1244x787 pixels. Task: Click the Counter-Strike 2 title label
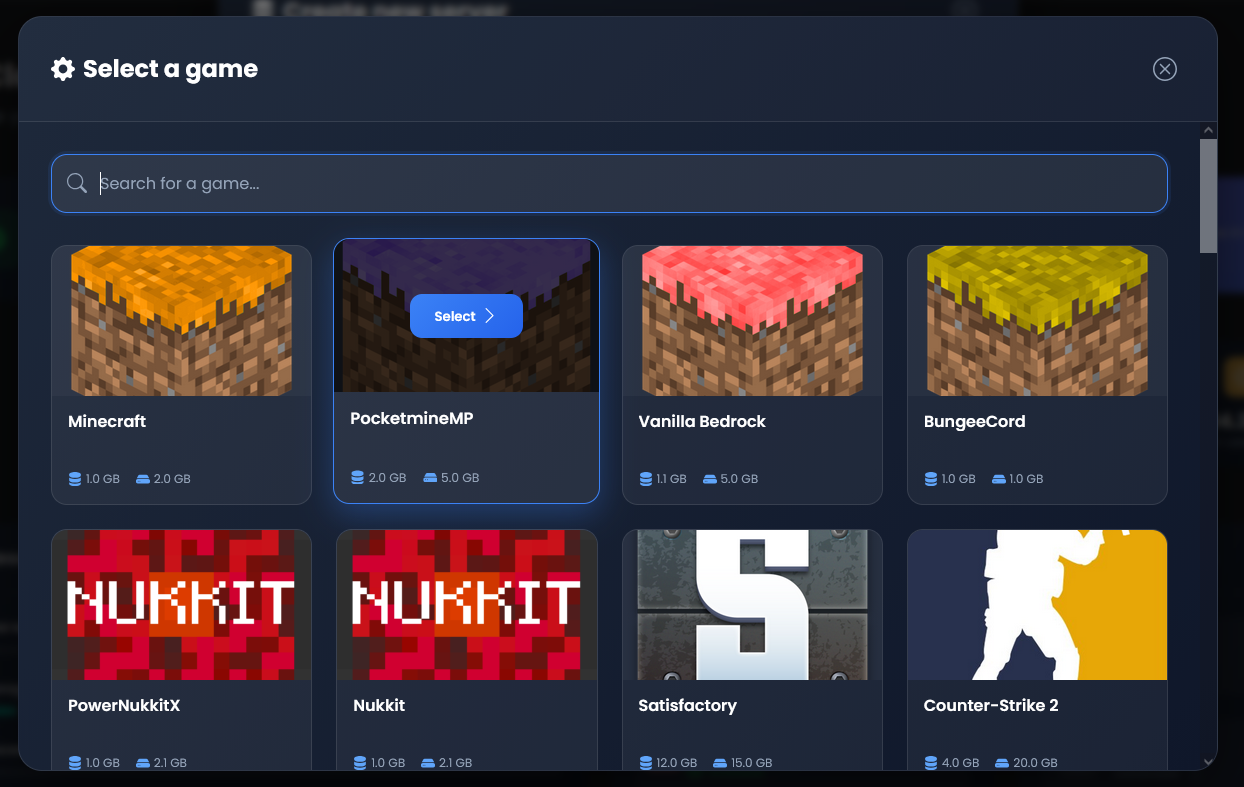[990, 705]
